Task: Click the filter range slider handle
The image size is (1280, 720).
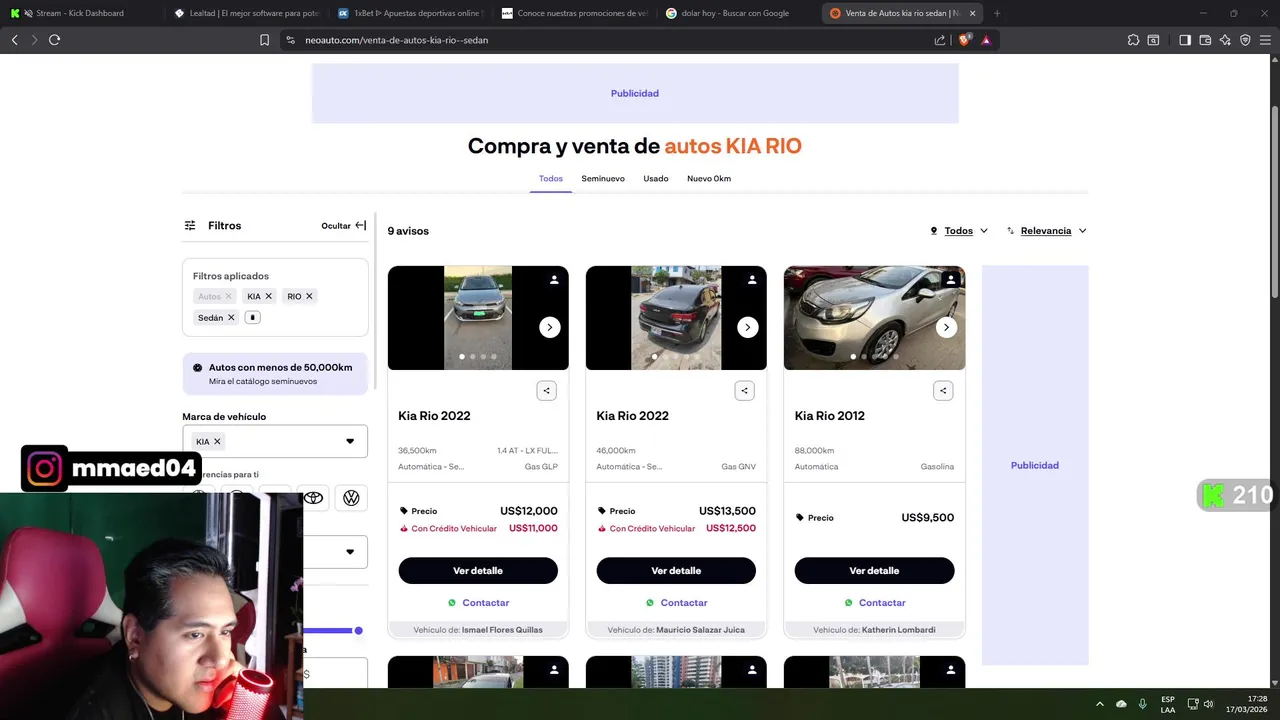Action: (358, 630)
